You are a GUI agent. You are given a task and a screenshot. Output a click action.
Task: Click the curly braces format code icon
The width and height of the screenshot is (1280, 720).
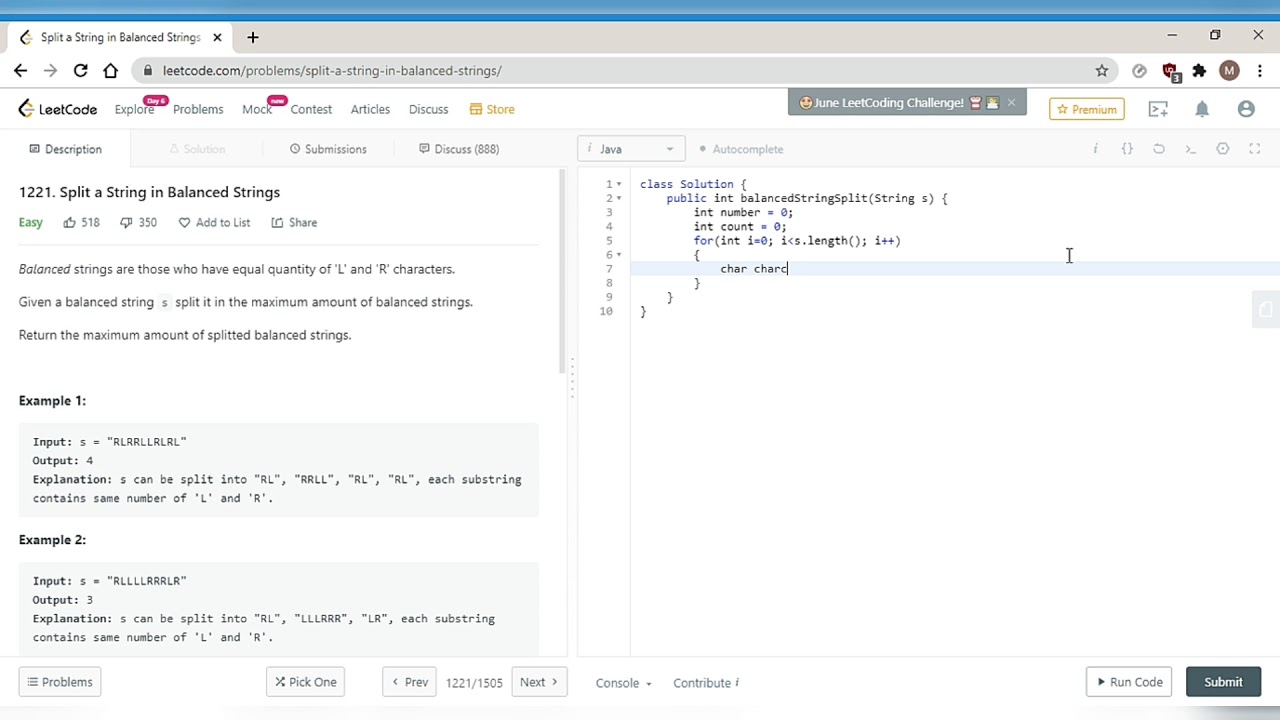coord(1127,149)
